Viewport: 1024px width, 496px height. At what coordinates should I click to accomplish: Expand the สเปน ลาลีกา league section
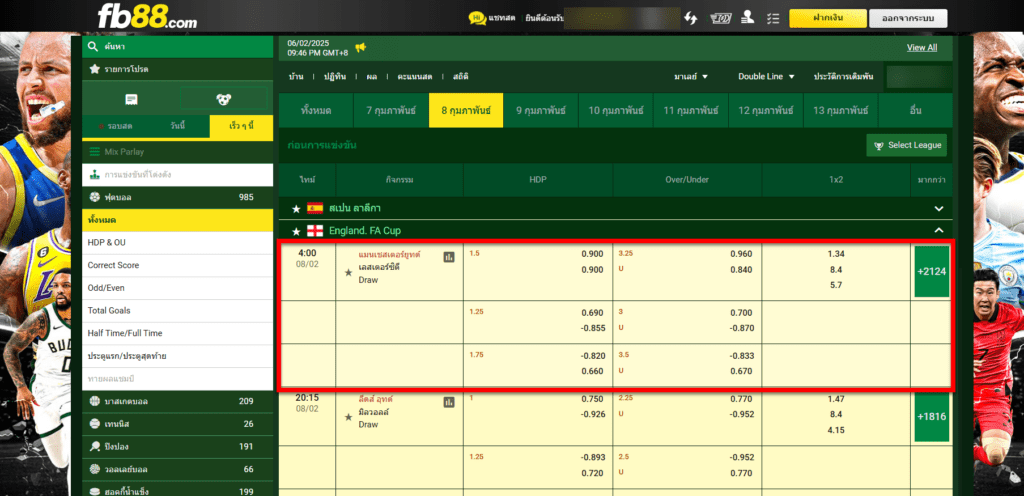pyautogui.click(x=938, y=209)
